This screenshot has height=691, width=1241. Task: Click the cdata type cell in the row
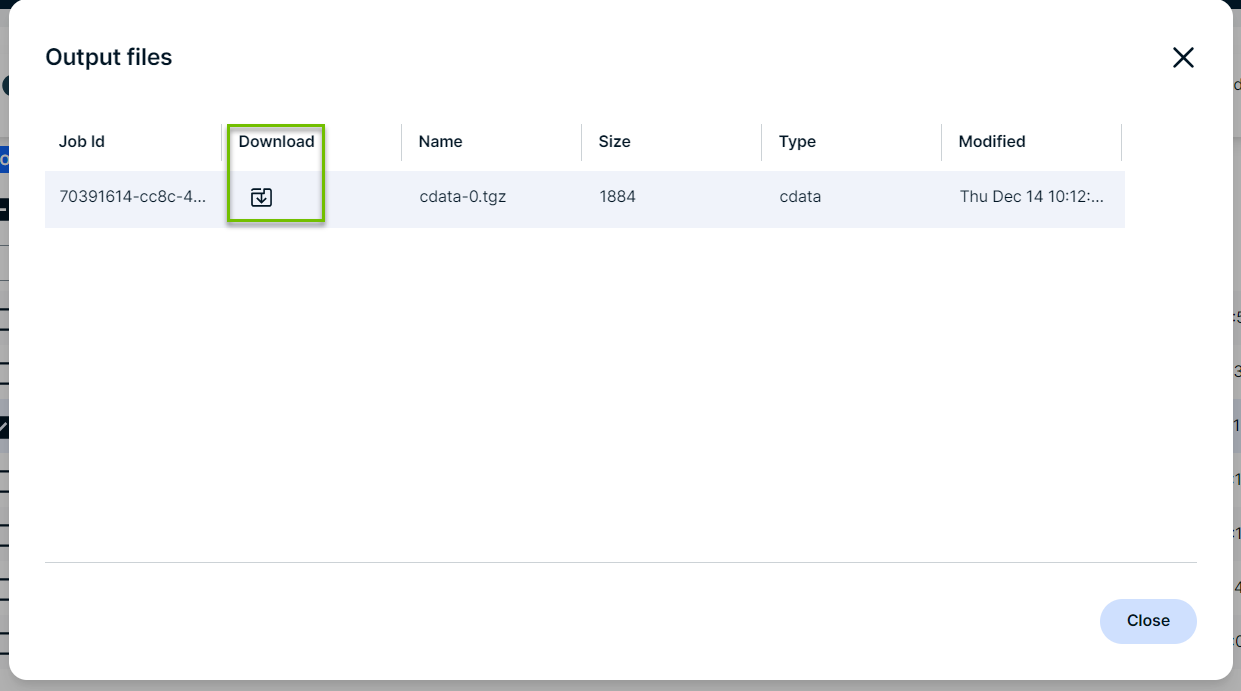(800, 197)
